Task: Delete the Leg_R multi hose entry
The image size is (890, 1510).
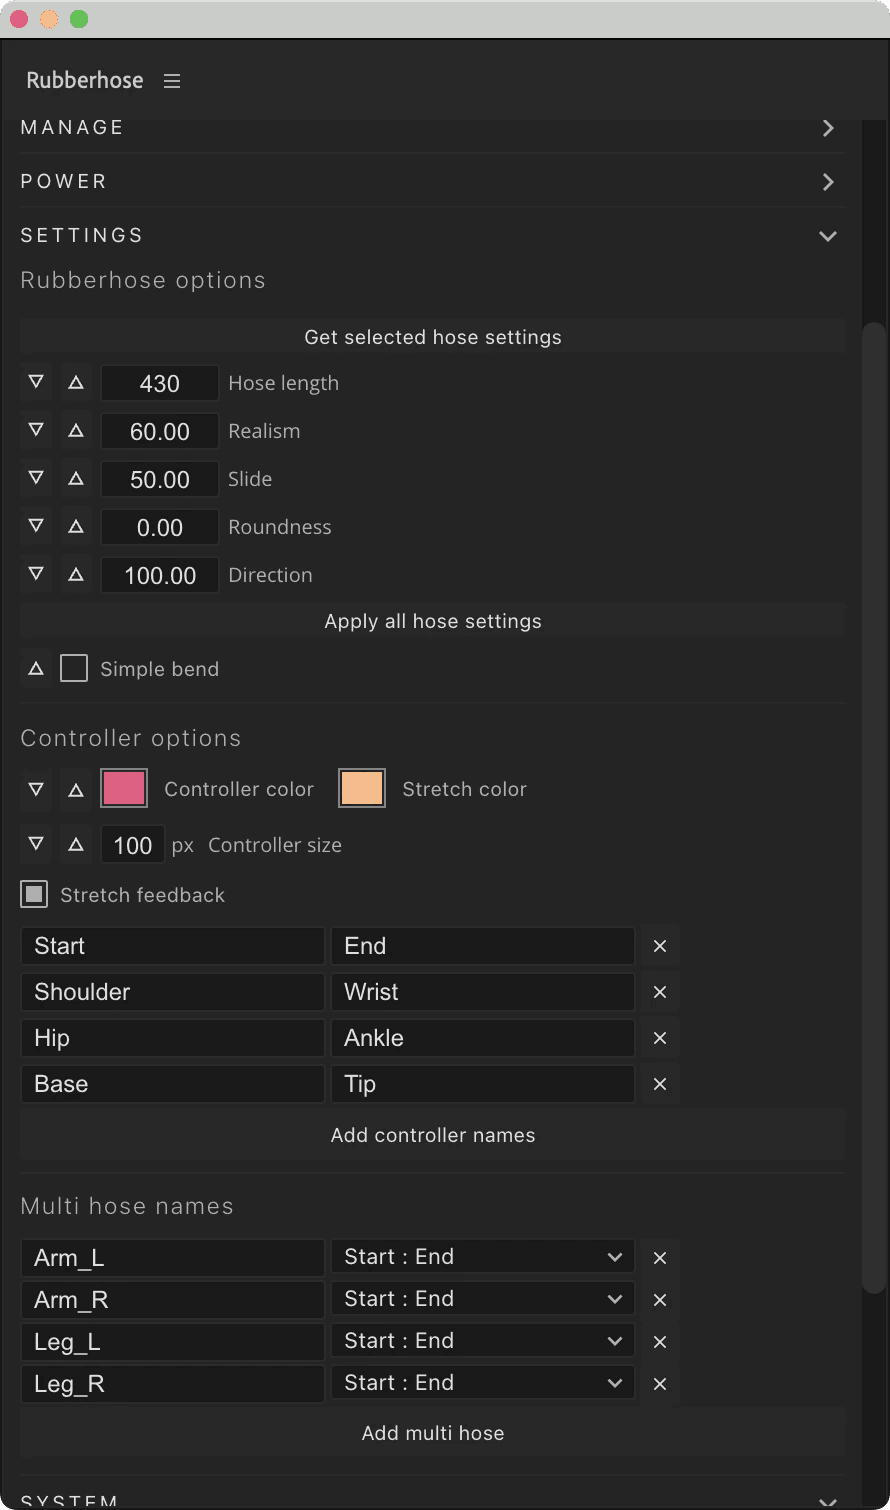Action: click(660, 1384)
